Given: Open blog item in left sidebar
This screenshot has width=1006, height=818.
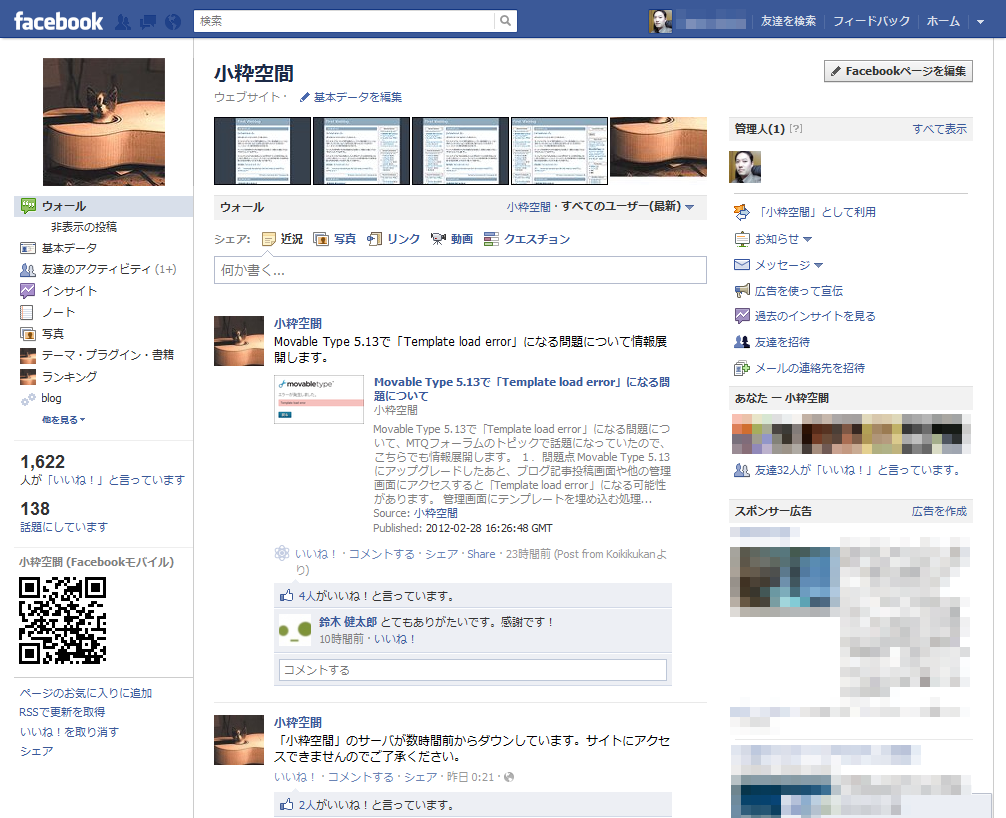Looking at the screenshot, I should tap(51, 398).
